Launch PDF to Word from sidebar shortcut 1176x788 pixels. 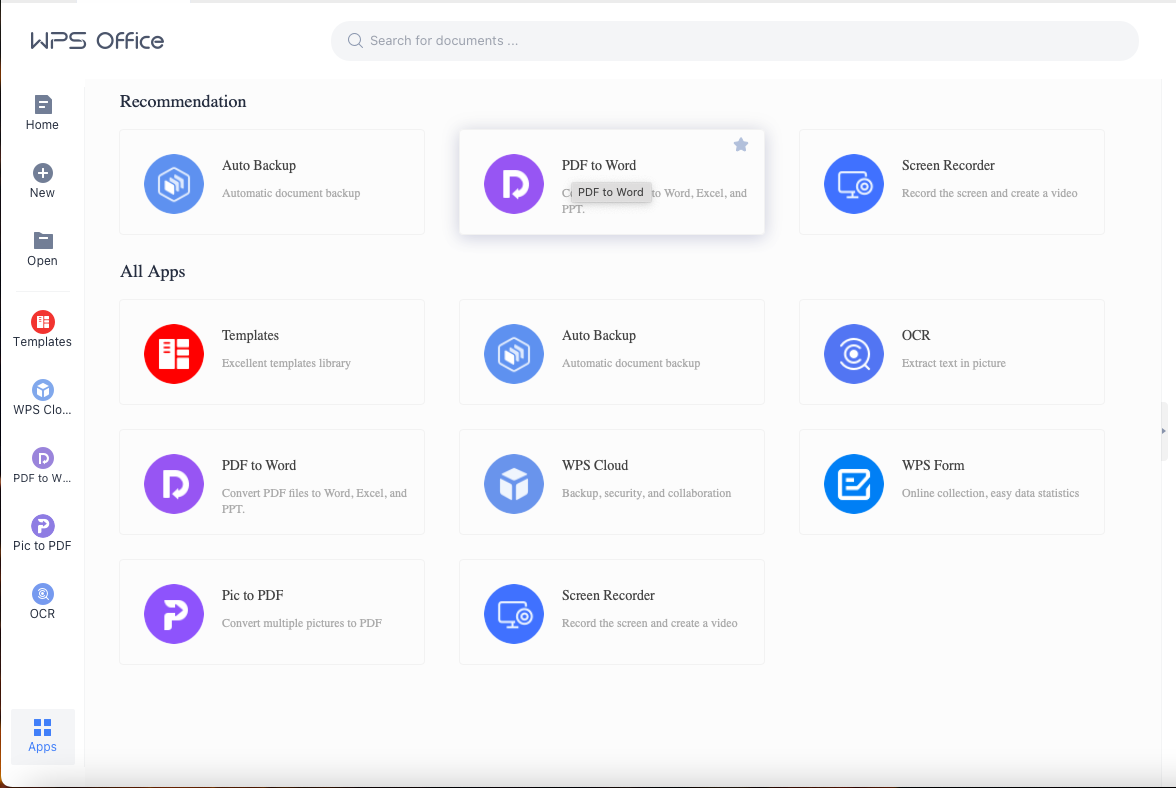(43, 466)
